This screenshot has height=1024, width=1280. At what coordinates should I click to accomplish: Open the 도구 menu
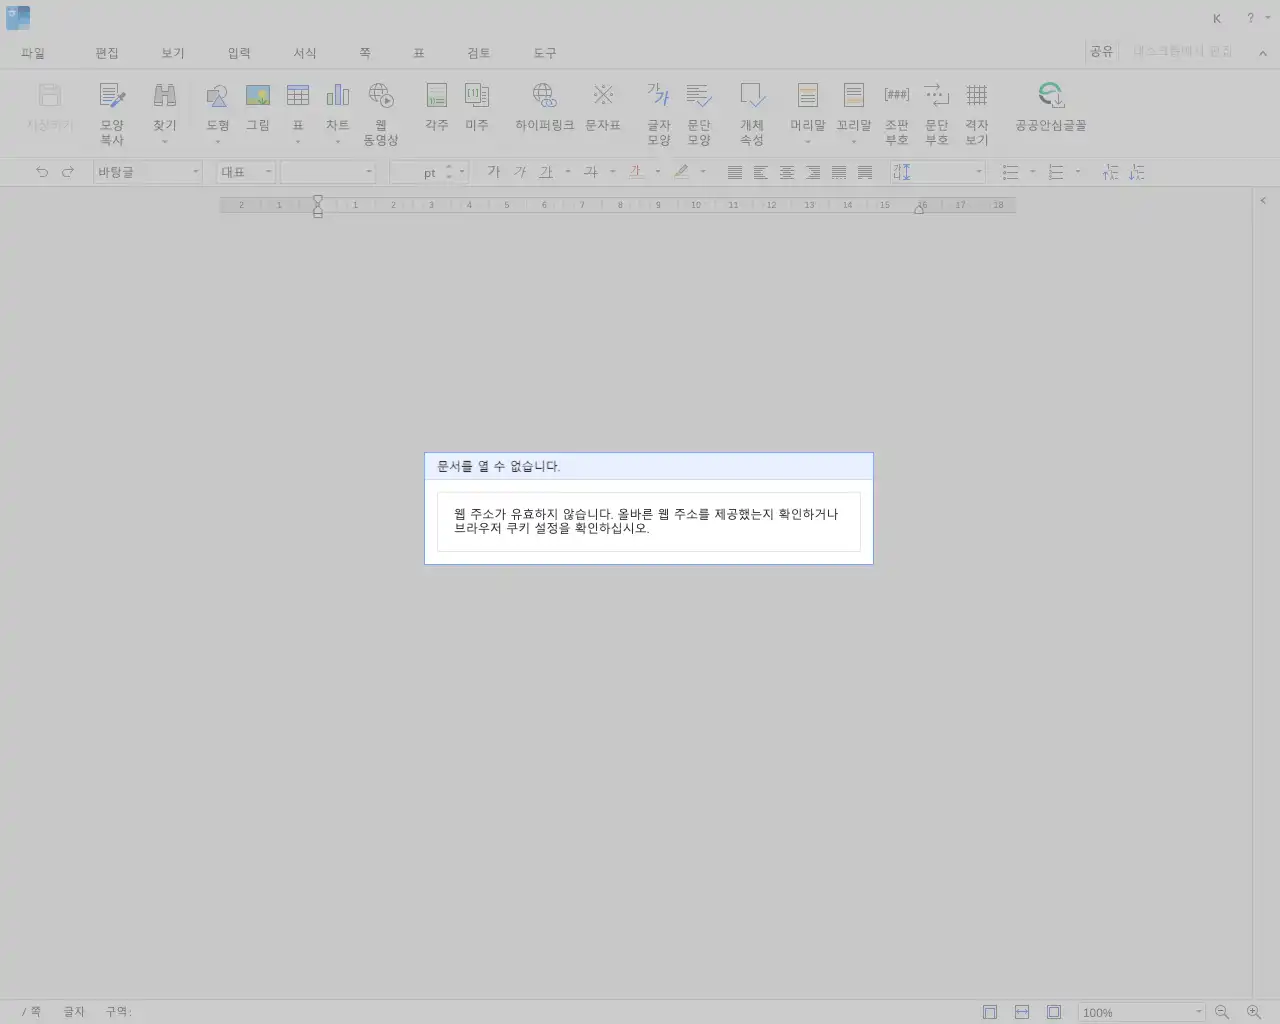pyautogui.click(x=545, y=53)
